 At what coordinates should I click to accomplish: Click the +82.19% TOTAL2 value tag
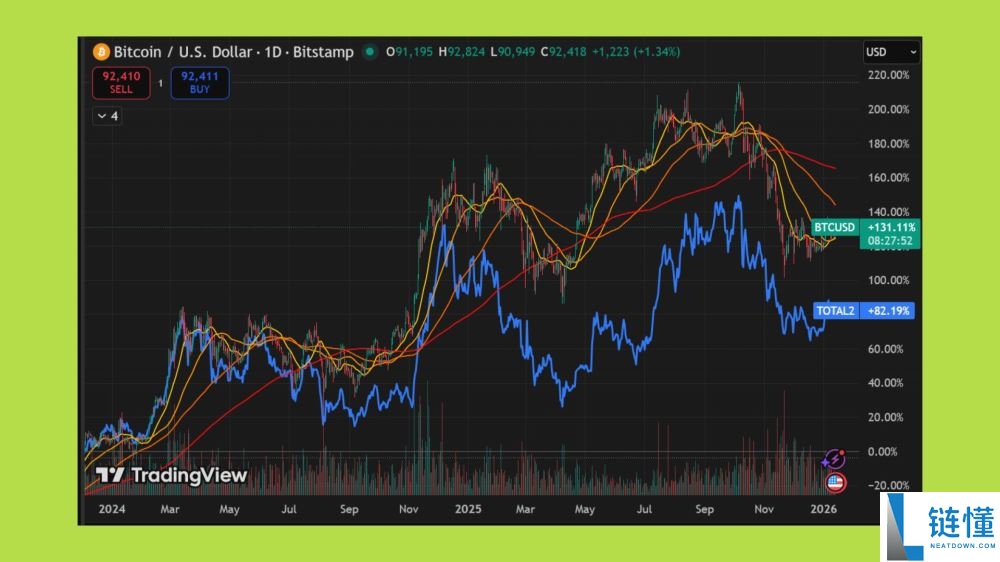(888, 311)
